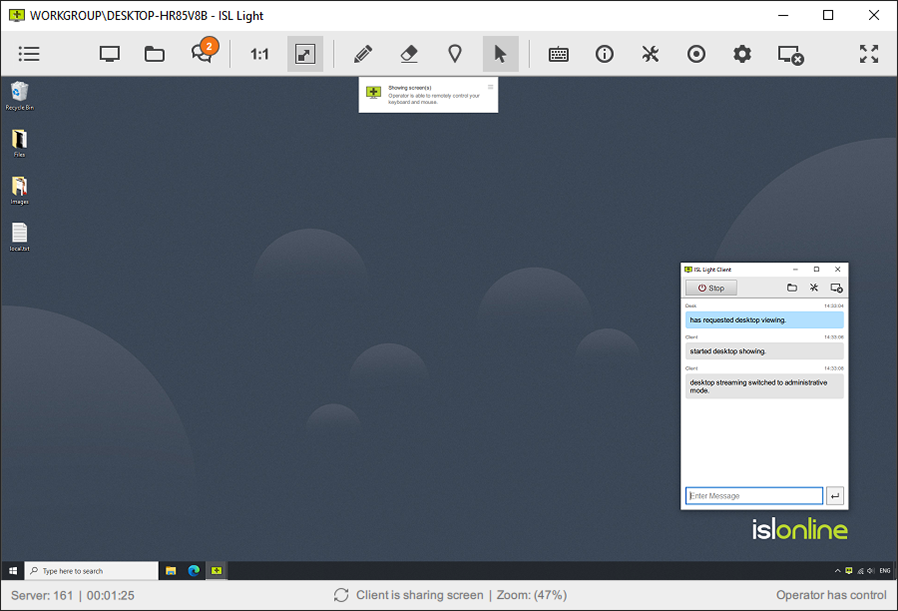
Task: Toggle the mouse cursor control mode
Action: point(501,54)
